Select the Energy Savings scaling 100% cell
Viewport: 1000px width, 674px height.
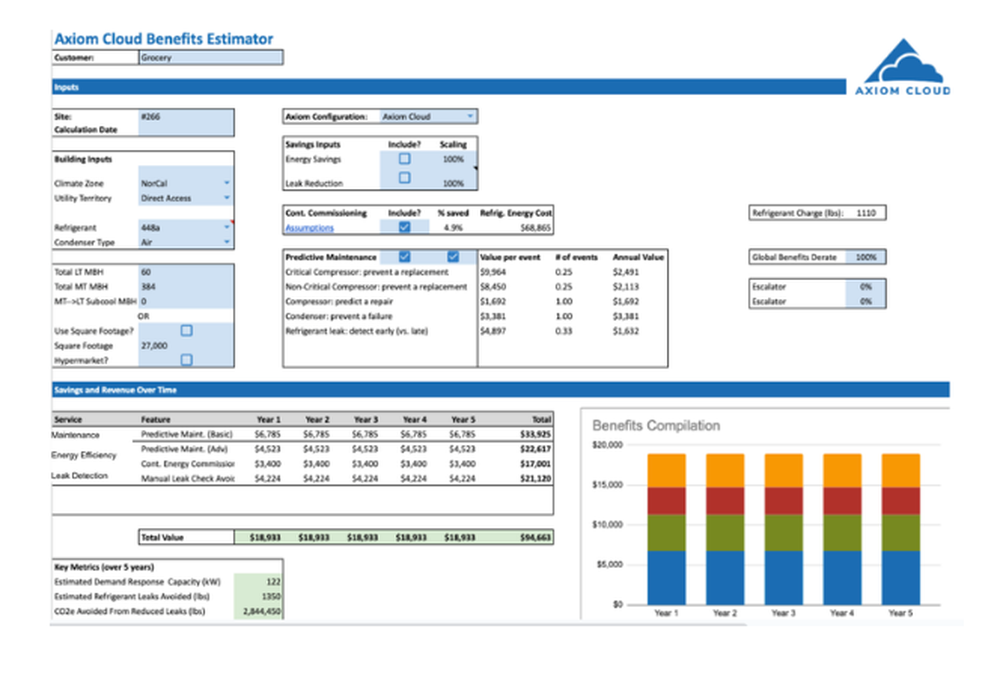coord(453,159)
